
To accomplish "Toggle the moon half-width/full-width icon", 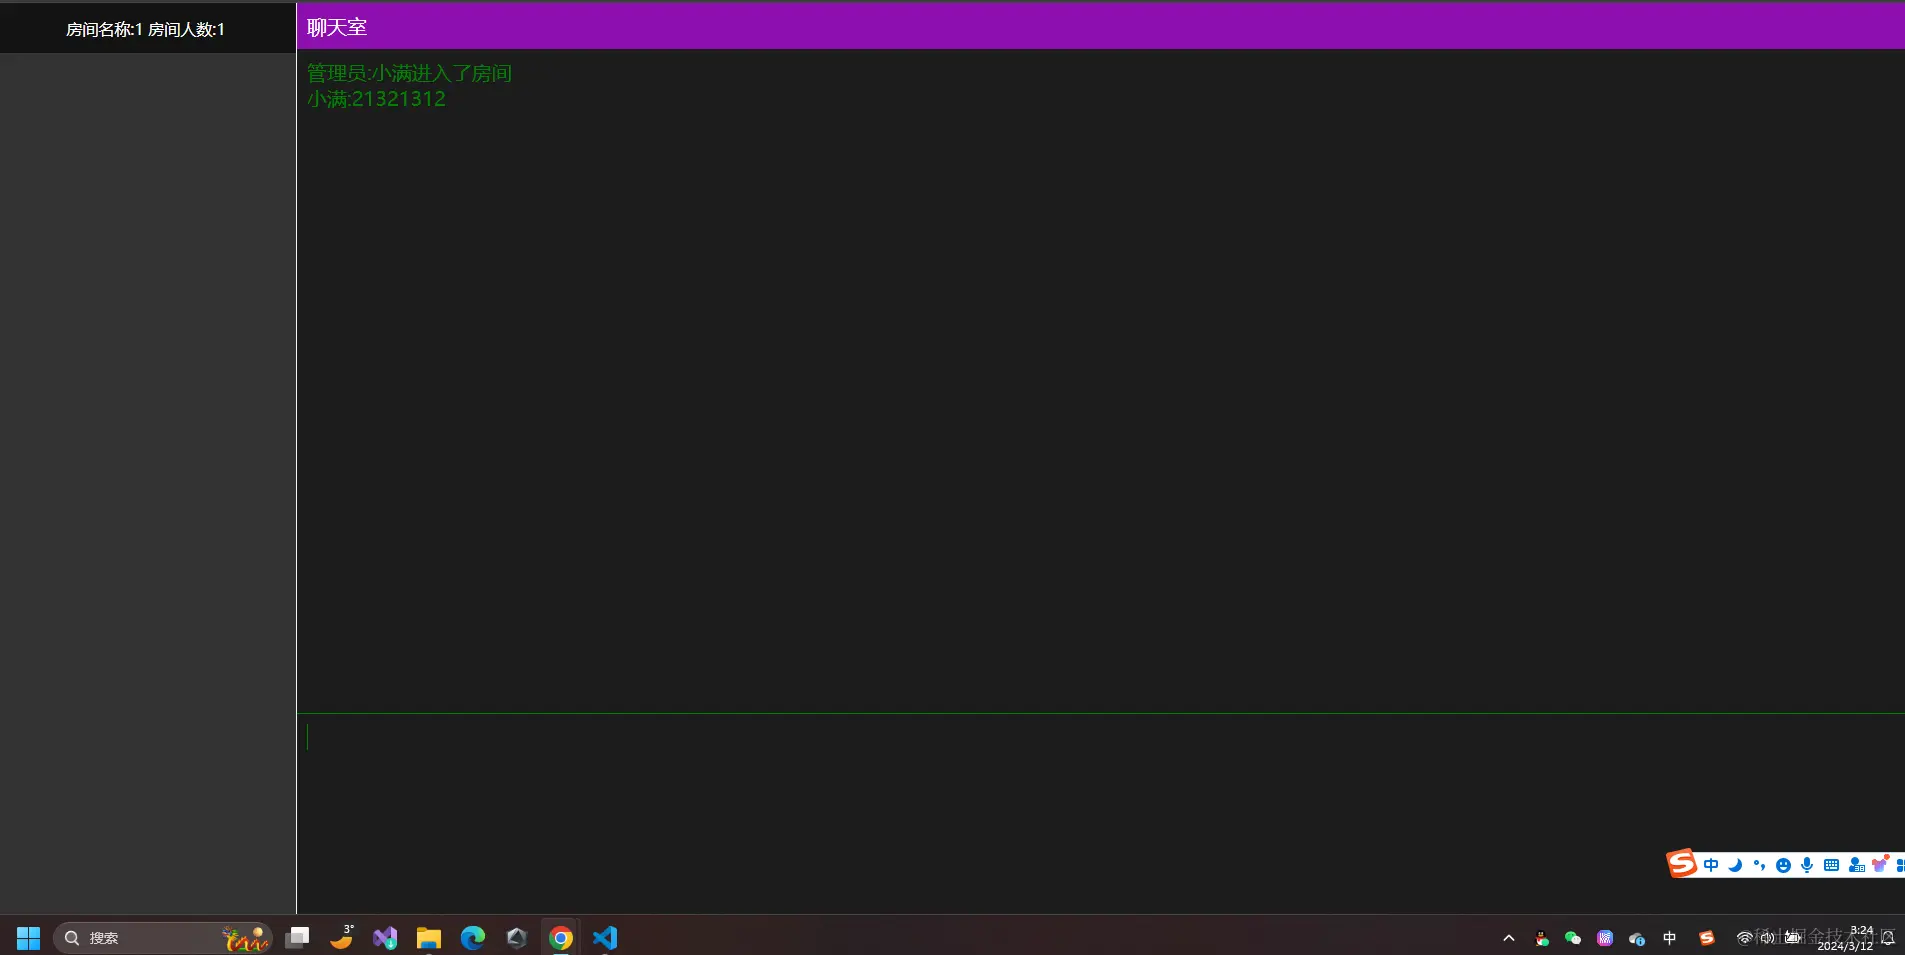I will tap(1735, 865).
